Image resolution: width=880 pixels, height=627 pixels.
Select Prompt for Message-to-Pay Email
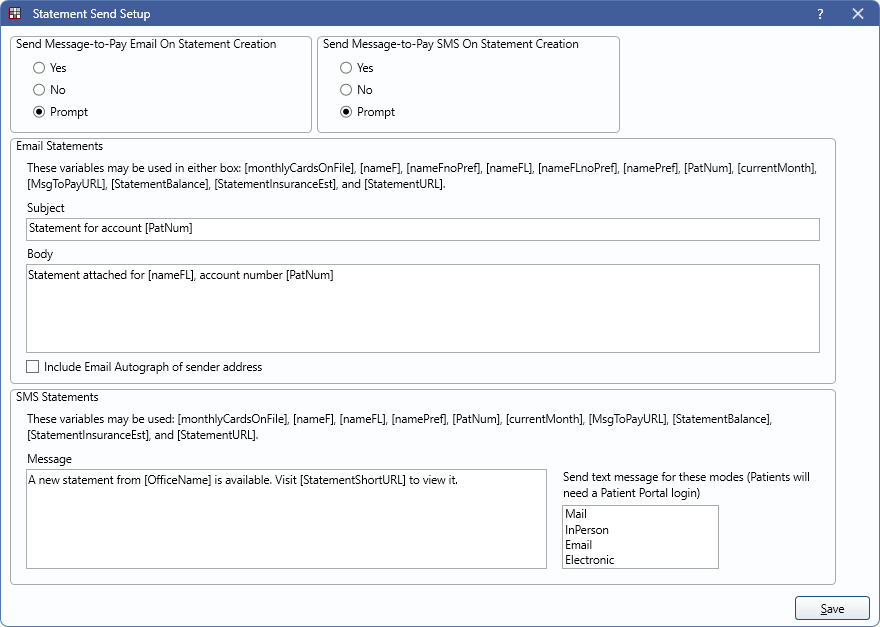coord(39,112)
